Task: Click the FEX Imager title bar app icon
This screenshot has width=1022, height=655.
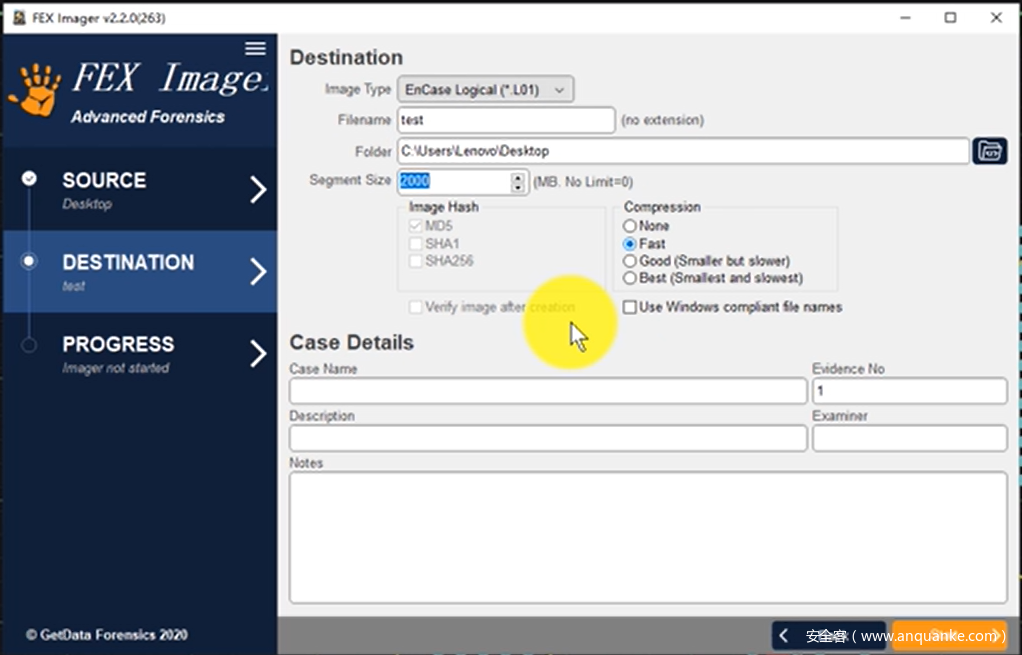Action: pyautogui.click(x=20, y=18)
